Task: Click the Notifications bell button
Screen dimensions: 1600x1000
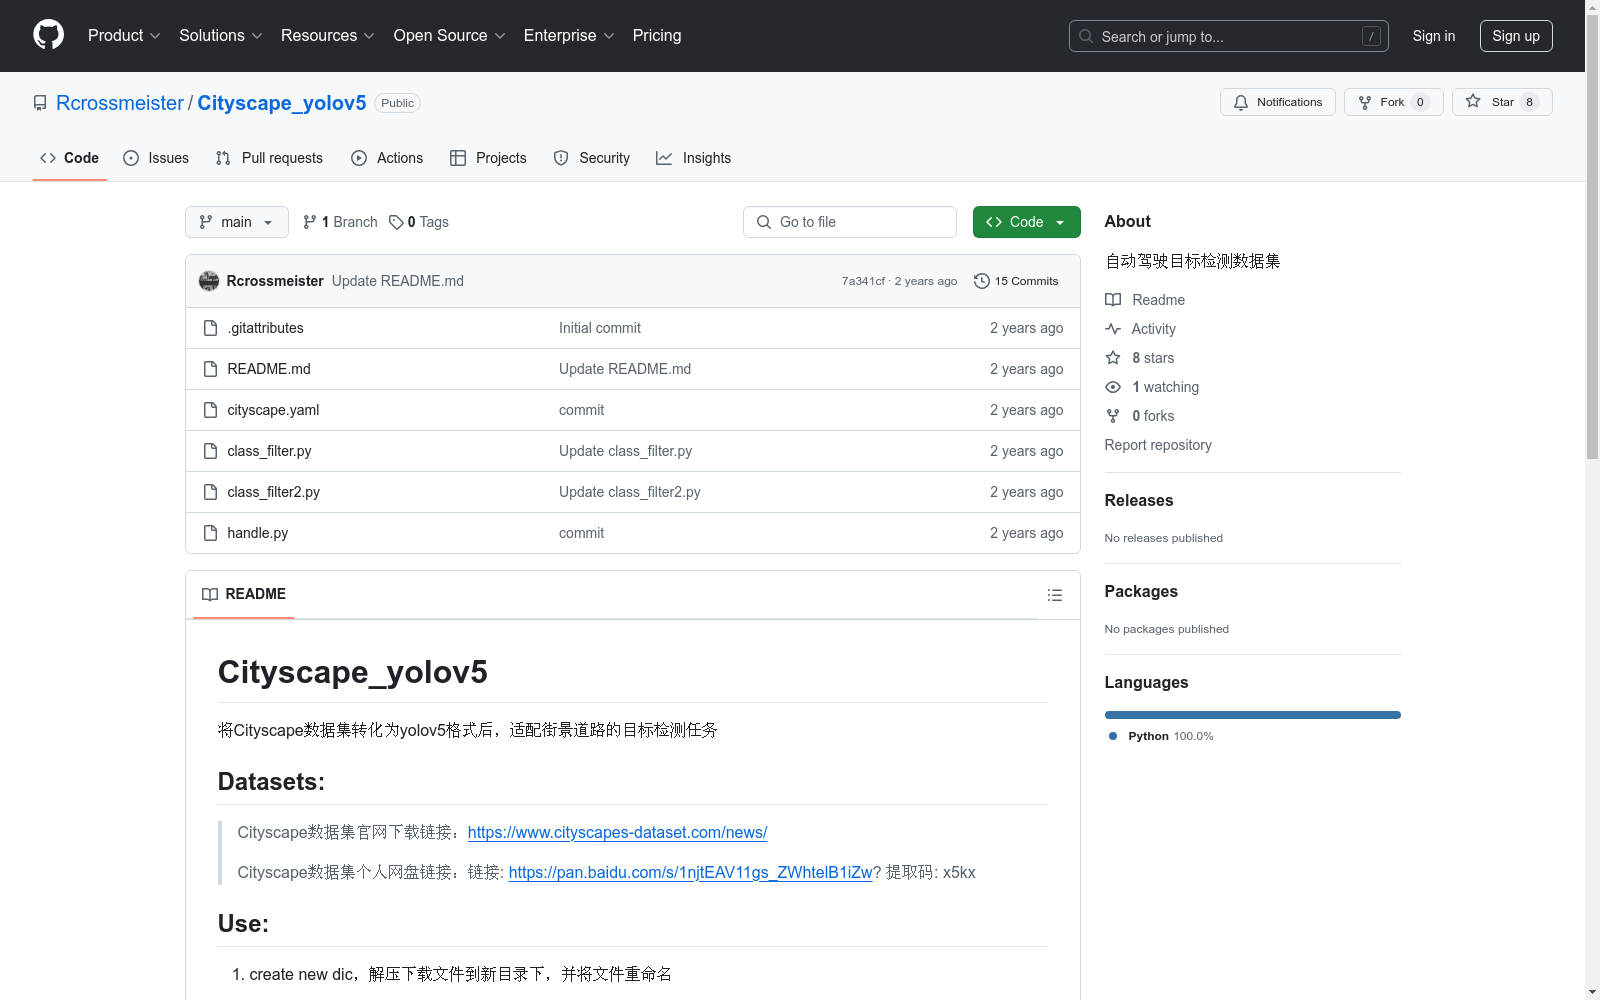Action: pos(1277,102)
